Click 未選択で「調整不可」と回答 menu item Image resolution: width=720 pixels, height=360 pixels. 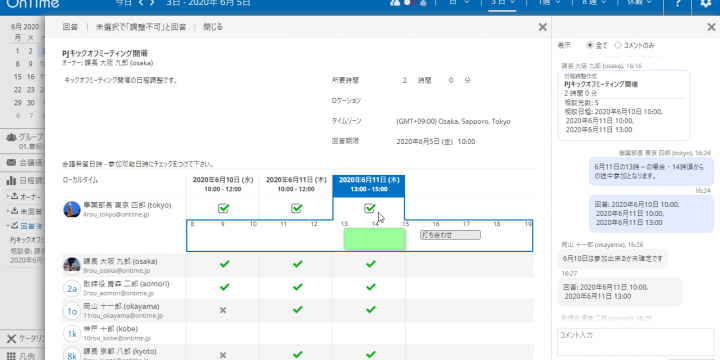pos(141,27)
